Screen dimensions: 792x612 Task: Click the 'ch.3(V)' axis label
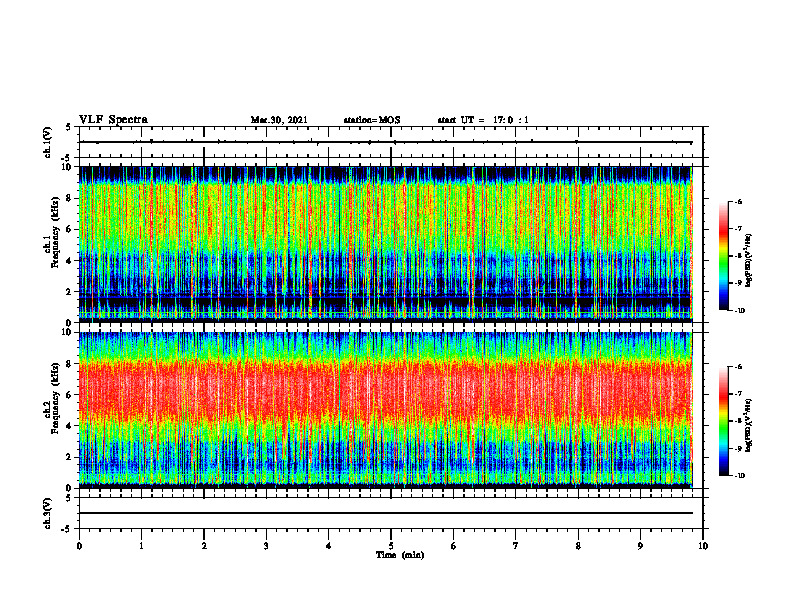click(x=48, y=513)
